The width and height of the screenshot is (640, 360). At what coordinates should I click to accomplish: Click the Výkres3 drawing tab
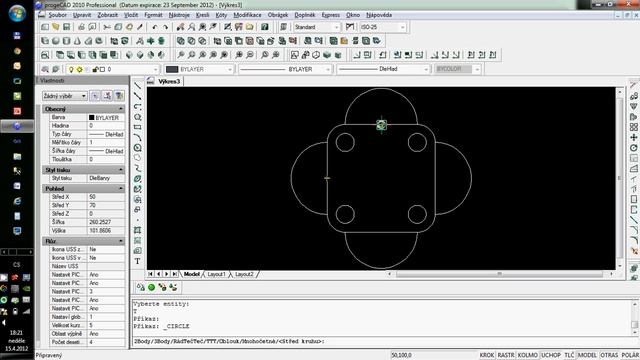click(x=169, y=81)
